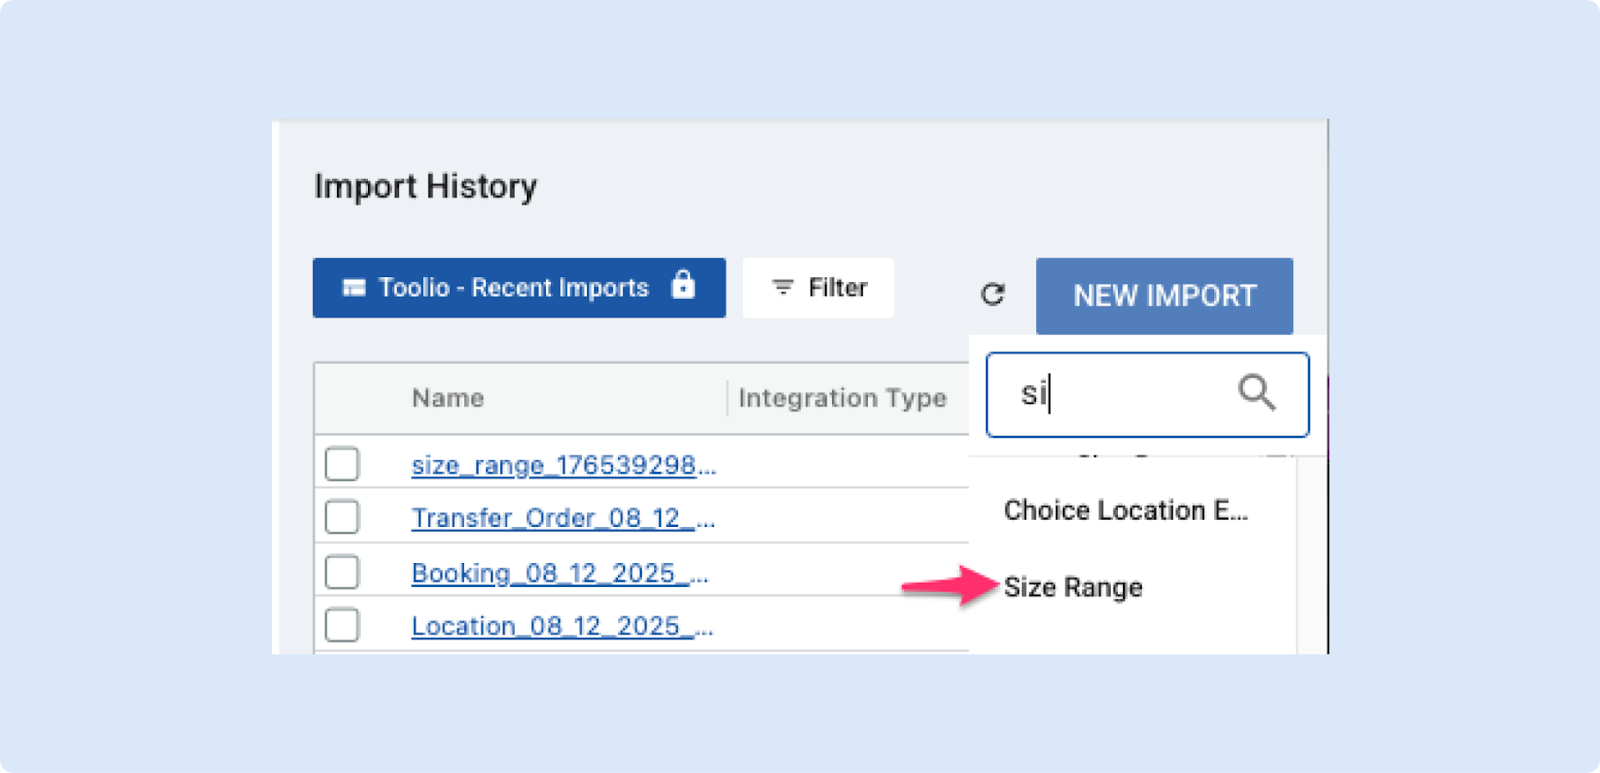Tick the checkbox for the Booking_08_12_2025 row
This screenshot has width=1600, height=773.
coord(342,572)
